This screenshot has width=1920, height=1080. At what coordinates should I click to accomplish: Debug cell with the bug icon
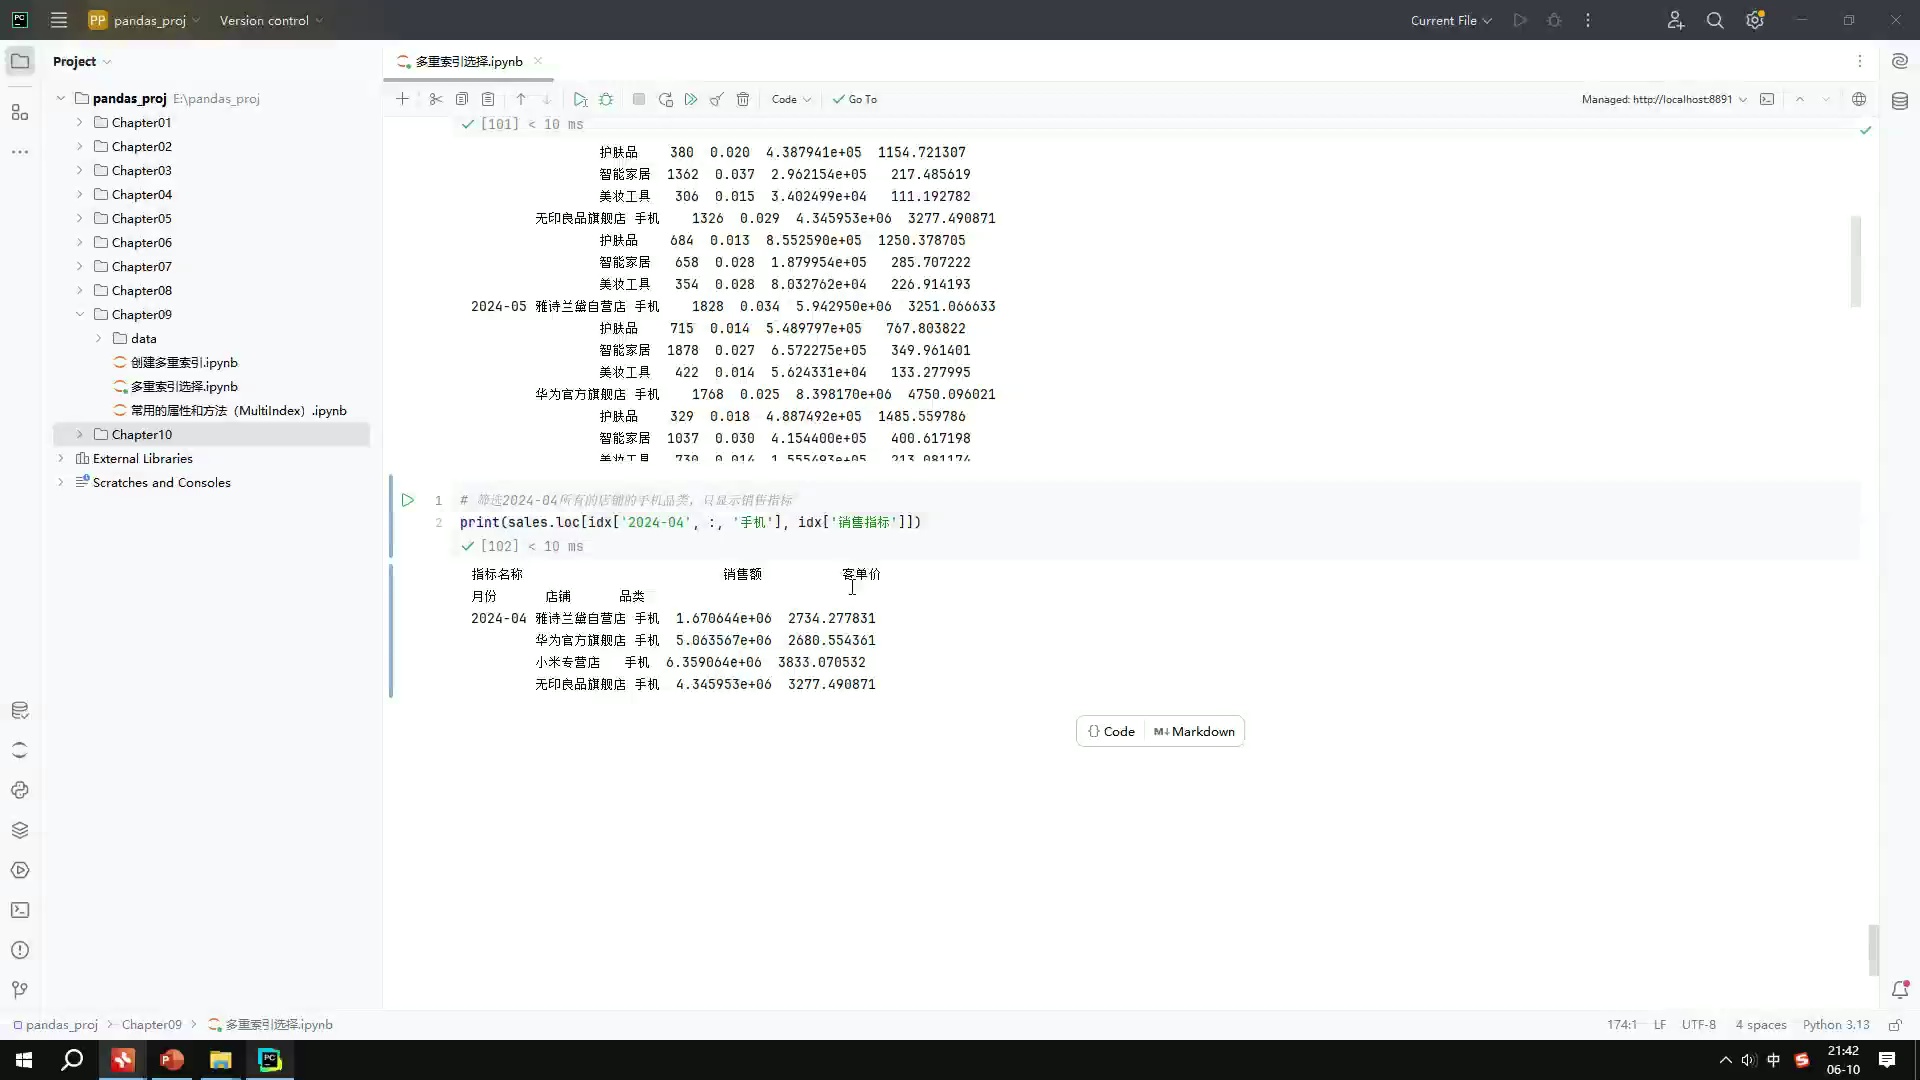point(606,99)
